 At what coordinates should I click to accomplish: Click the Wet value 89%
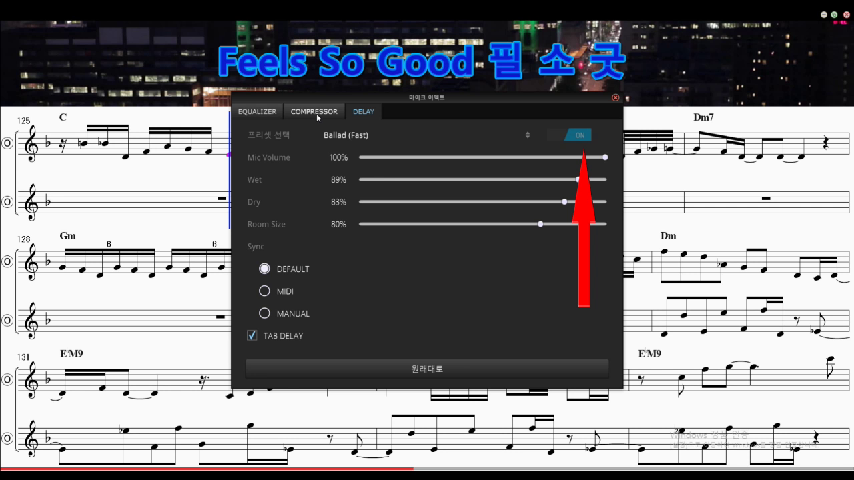click(339, 180)
